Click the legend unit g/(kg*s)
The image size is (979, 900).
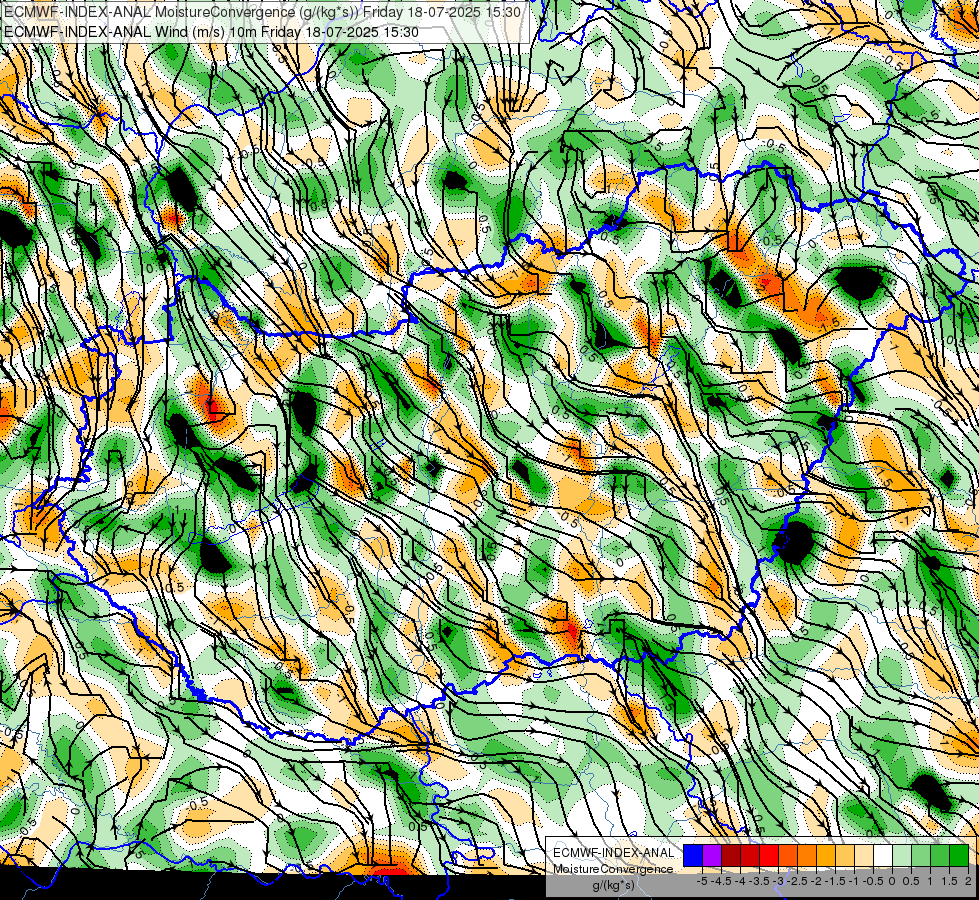click(x=613, y=885)
